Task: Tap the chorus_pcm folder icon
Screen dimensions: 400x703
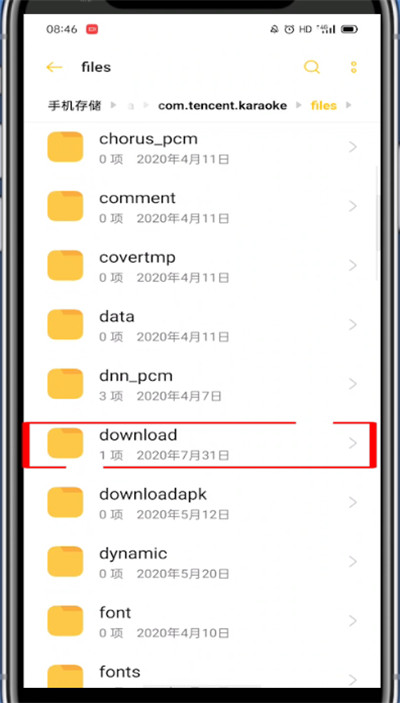Action: [x=65, y=147]
